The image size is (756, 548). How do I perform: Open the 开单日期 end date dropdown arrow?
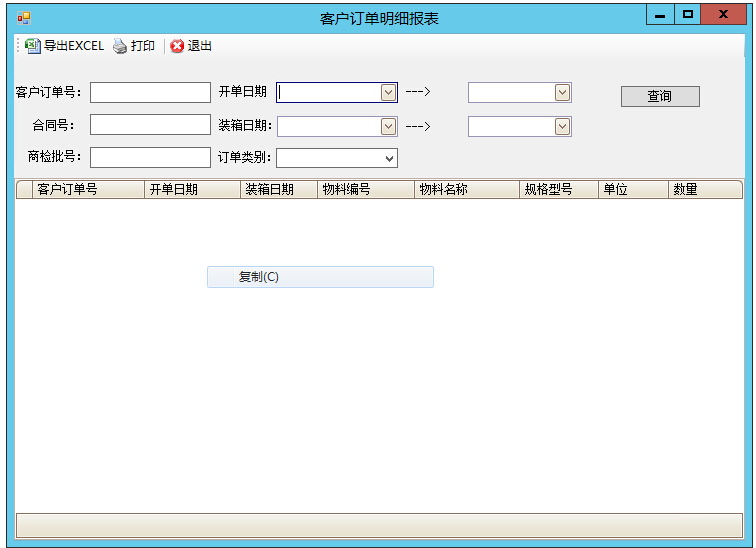[562, 93]
